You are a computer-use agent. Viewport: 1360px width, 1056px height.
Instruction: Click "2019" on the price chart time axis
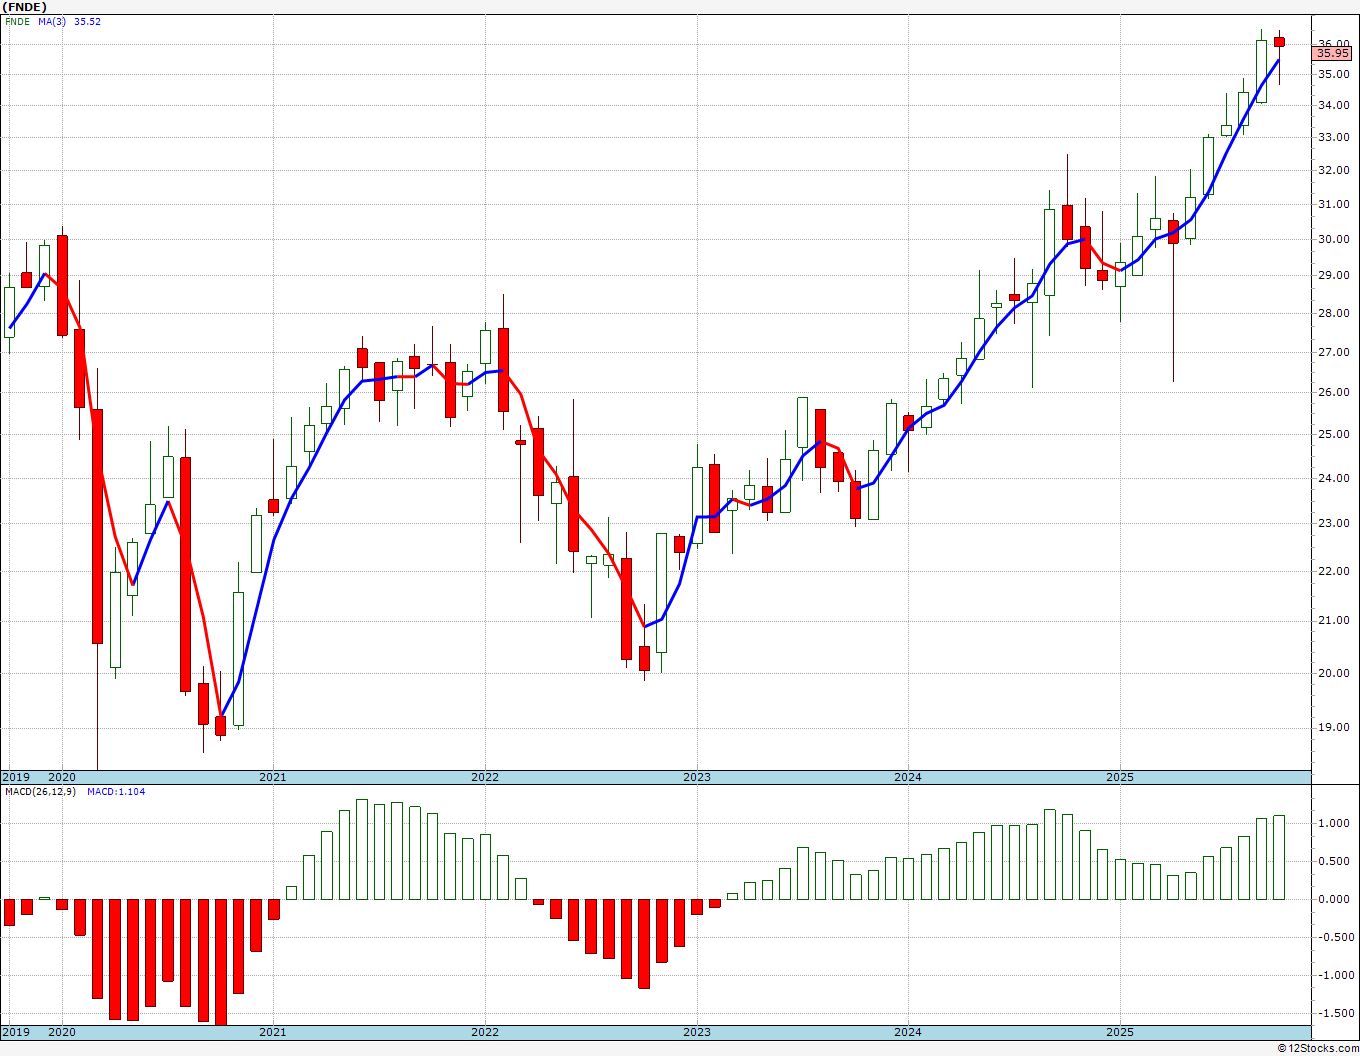click(15, 777)
